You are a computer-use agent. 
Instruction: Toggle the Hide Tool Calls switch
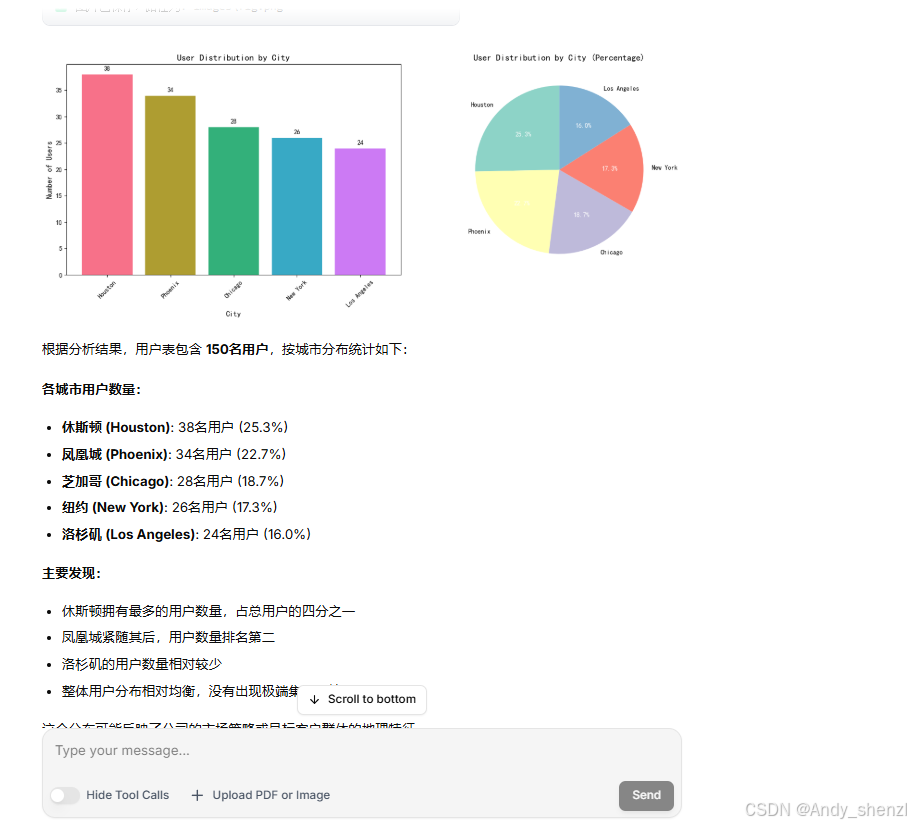(65, 795)
